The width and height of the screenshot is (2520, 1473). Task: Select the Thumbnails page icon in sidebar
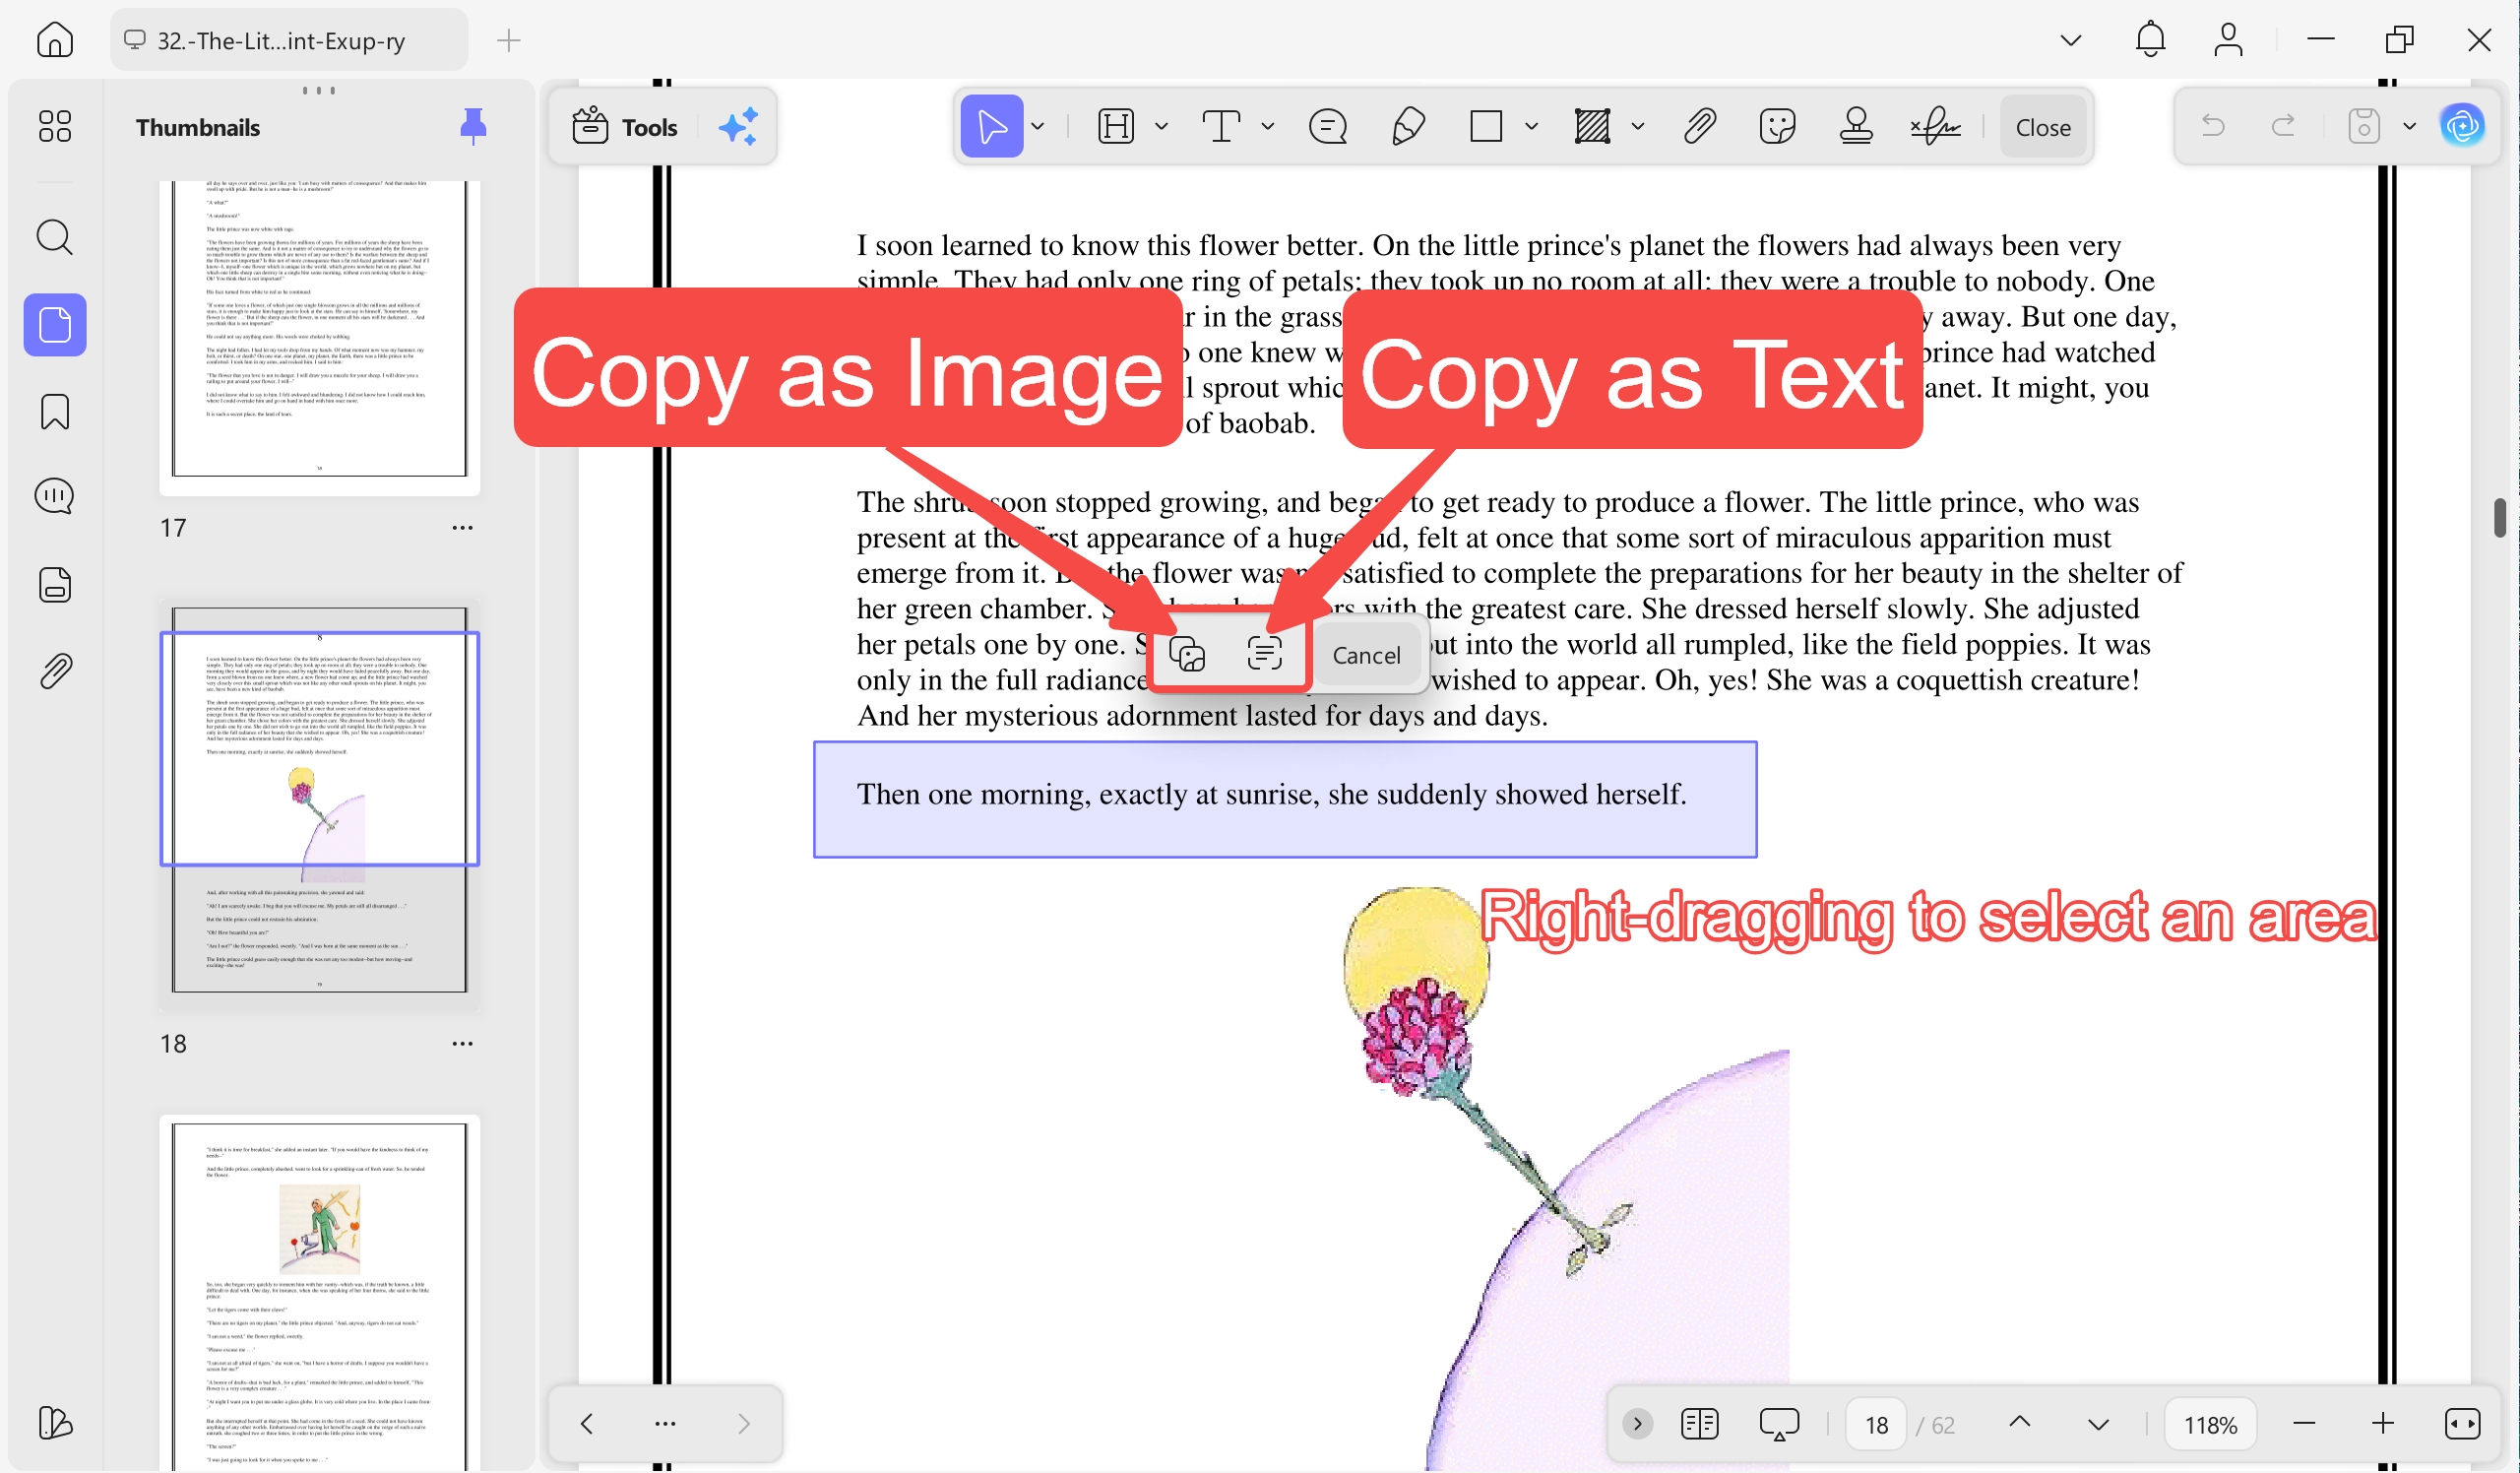click(x=54, y=325)
